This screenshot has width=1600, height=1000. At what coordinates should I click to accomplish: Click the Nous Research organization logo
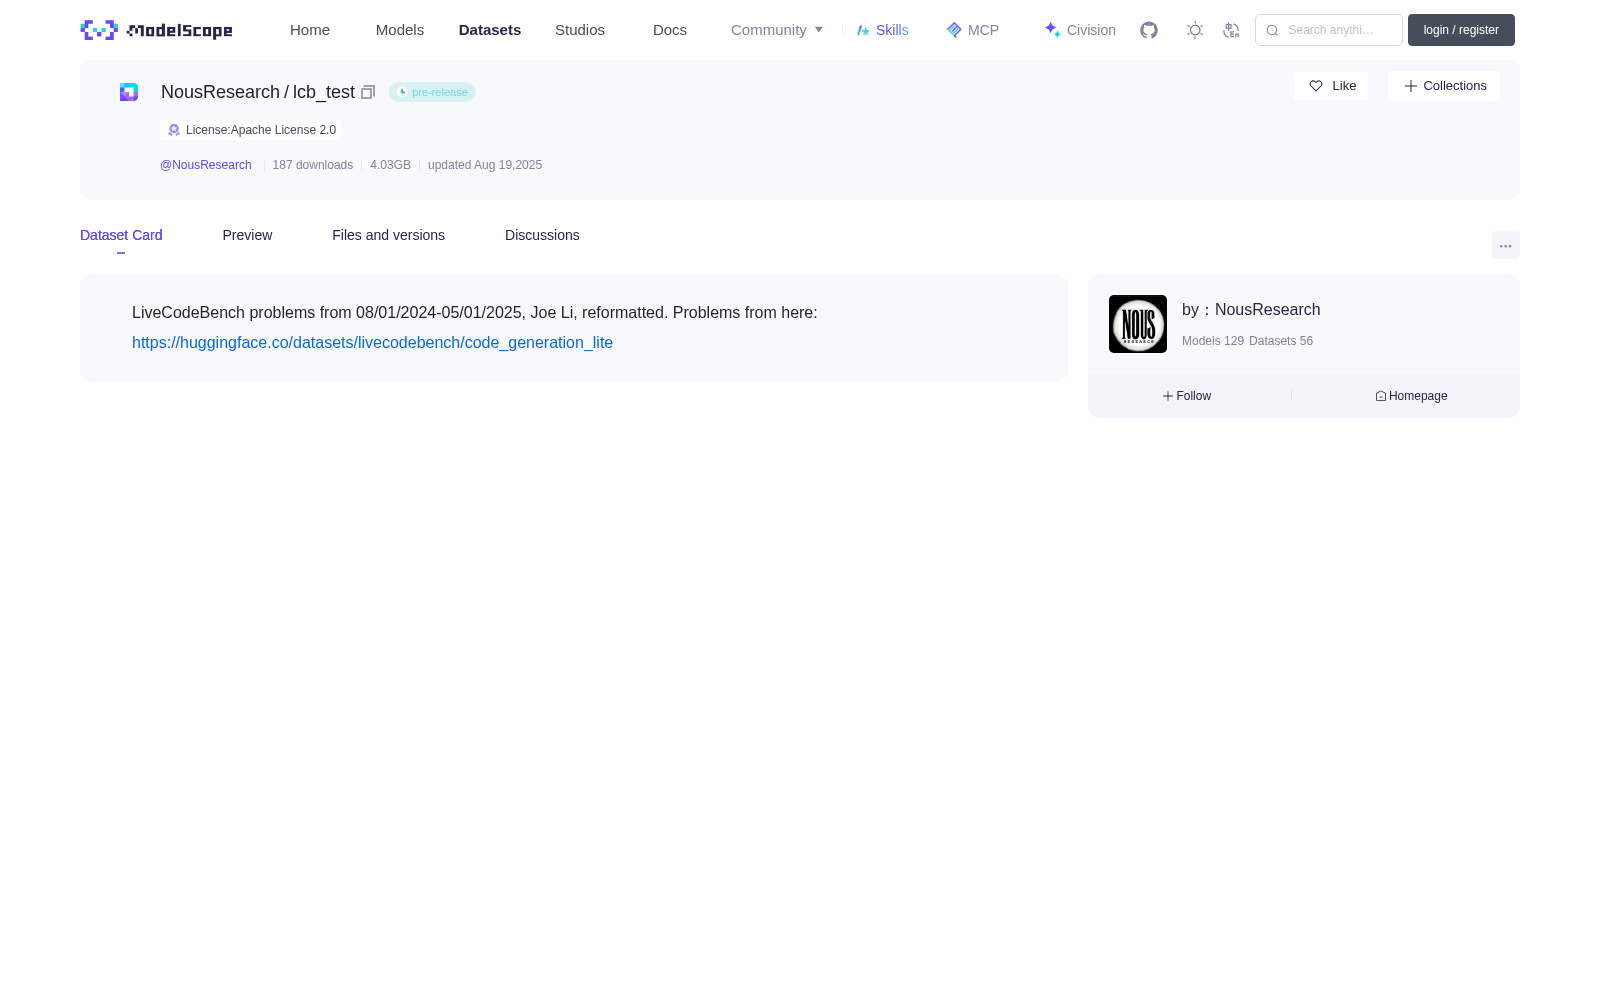click(1138, 324)
